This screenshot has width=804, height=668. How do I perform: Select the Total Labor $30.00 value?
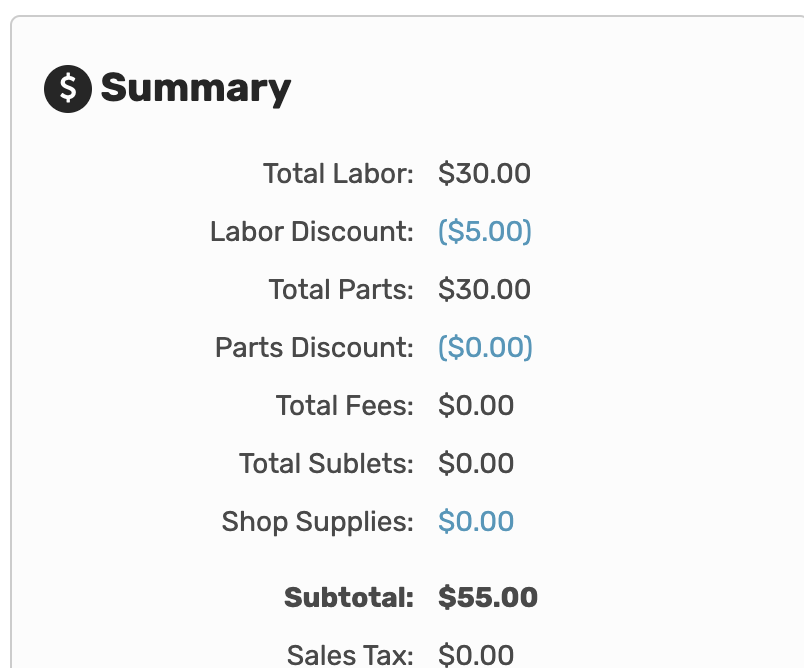484,173
